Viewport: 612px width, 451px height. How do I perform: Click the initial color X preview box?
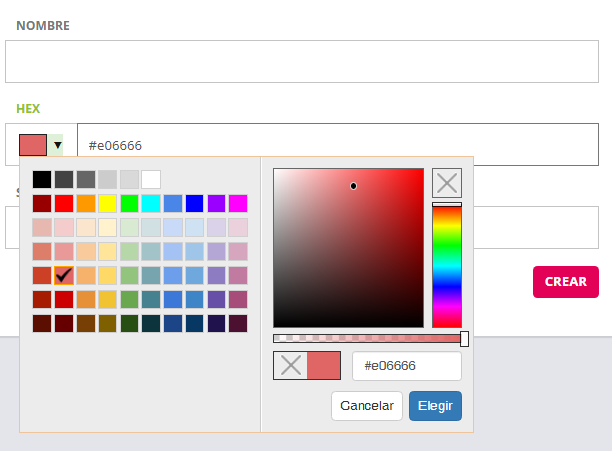click(291, 366)
